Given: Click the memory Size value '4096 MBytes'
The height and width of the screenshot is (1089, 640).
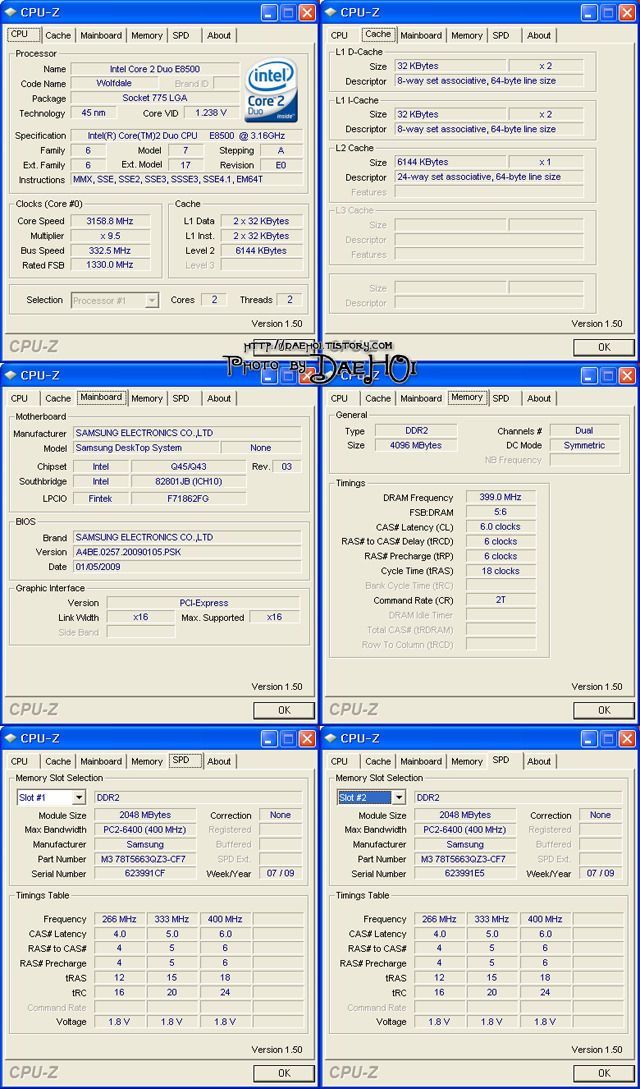Looking at the screenshot, I should pyautogui.click(x=416, y=445).
